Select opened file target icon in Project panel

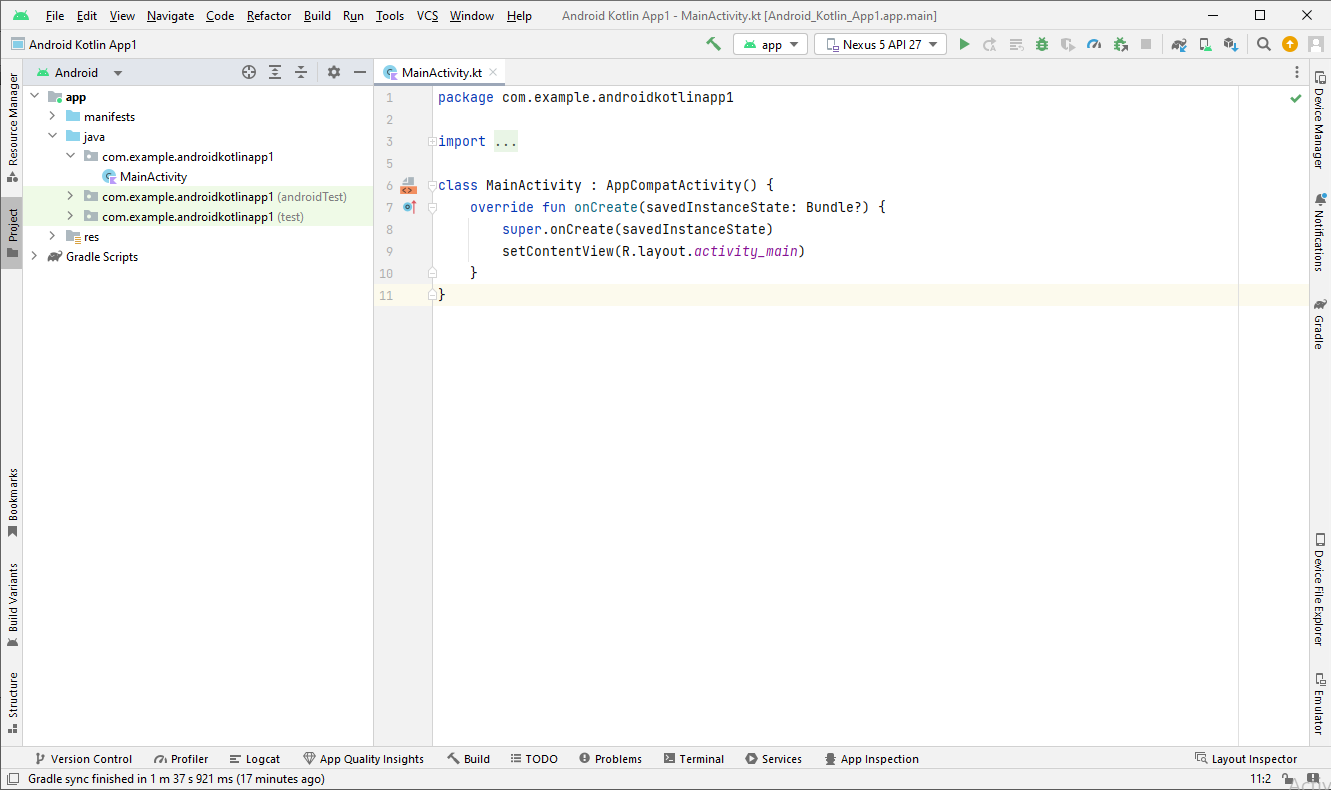[249, 72]
